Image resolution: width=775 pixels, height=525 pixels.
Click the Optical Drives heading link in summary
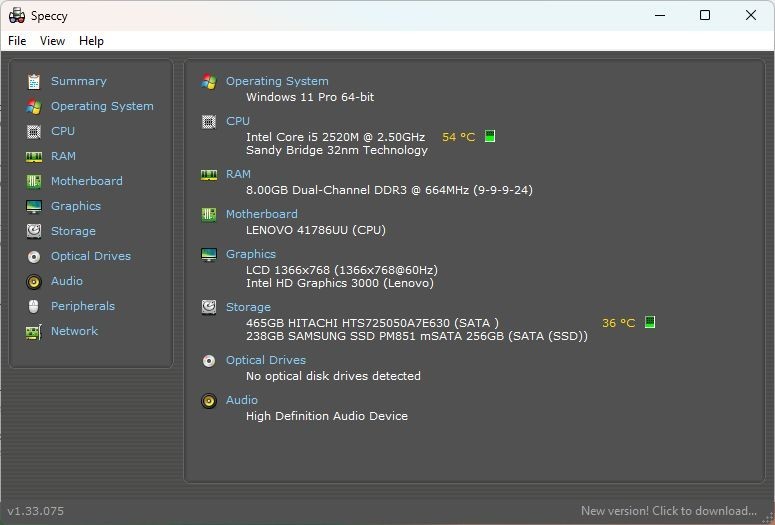[x=265, y=360]
